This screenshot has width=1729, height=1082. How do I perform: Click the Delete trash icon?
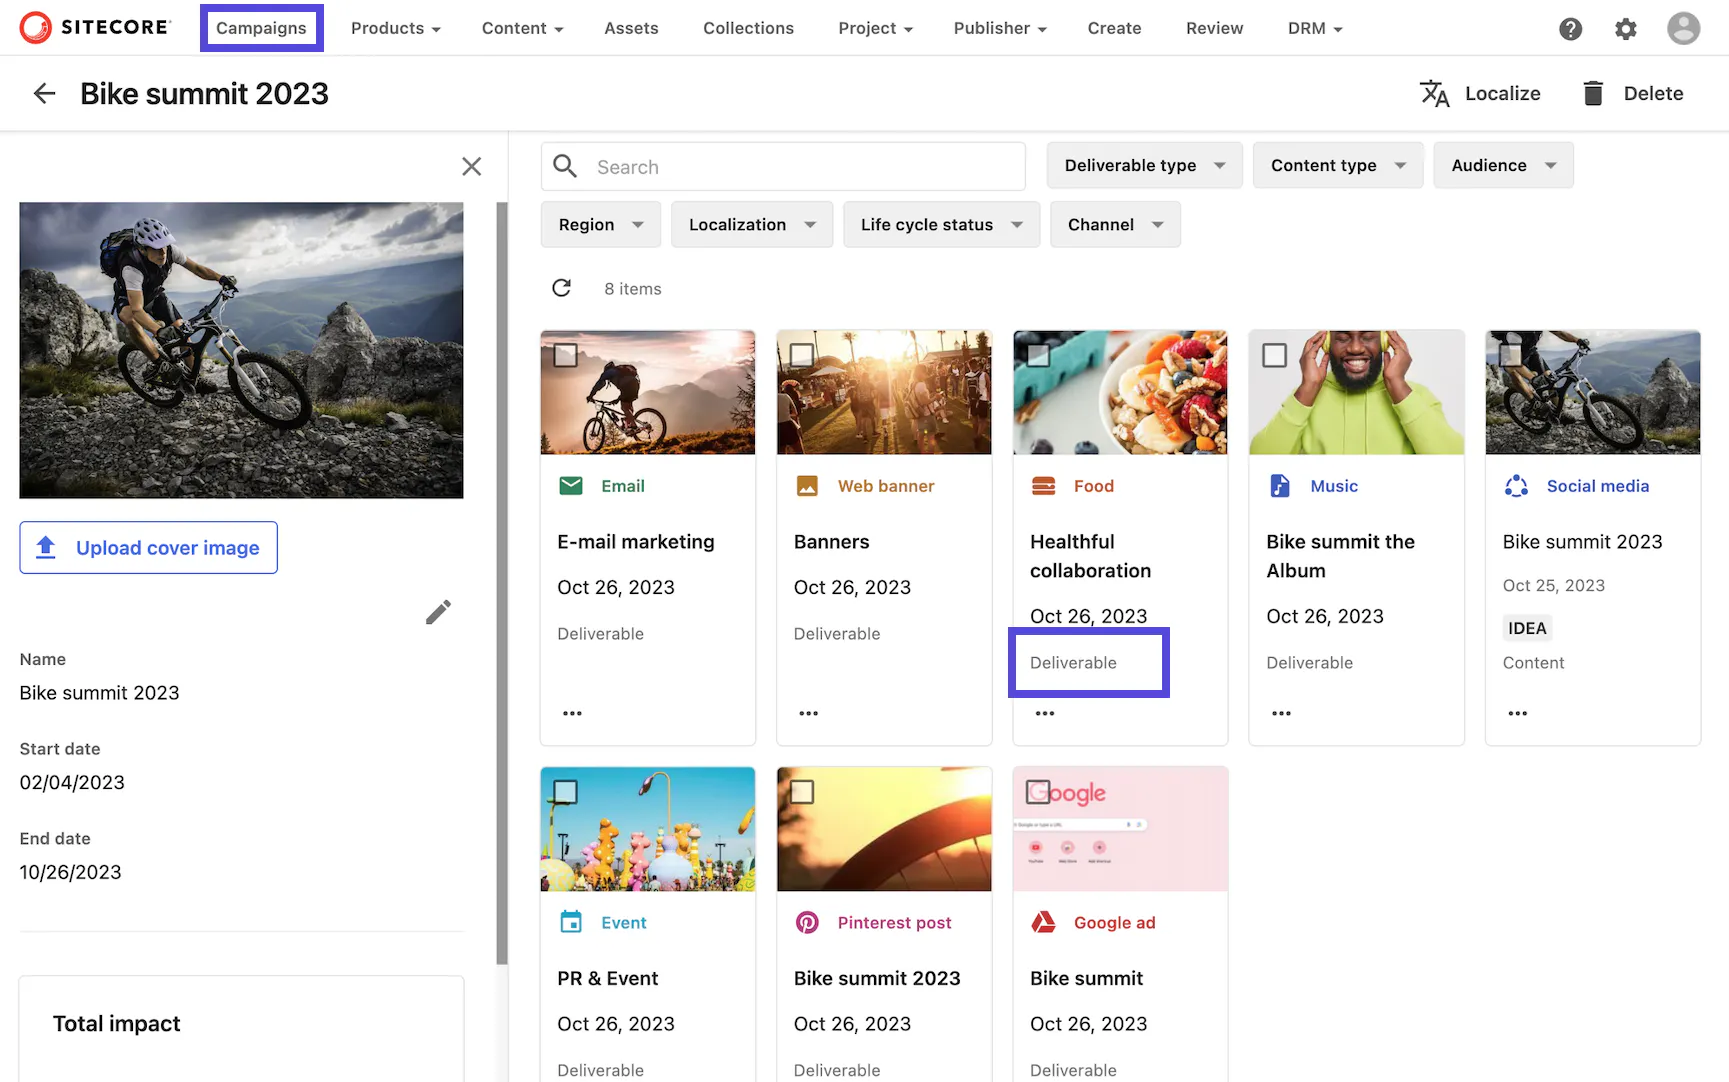click(x=1592, y=93)
